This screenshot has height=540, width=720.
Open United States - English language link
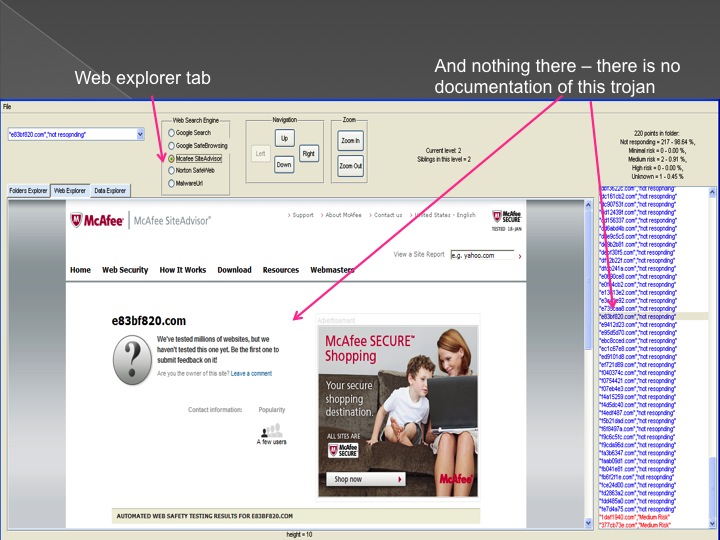[444, 215]
